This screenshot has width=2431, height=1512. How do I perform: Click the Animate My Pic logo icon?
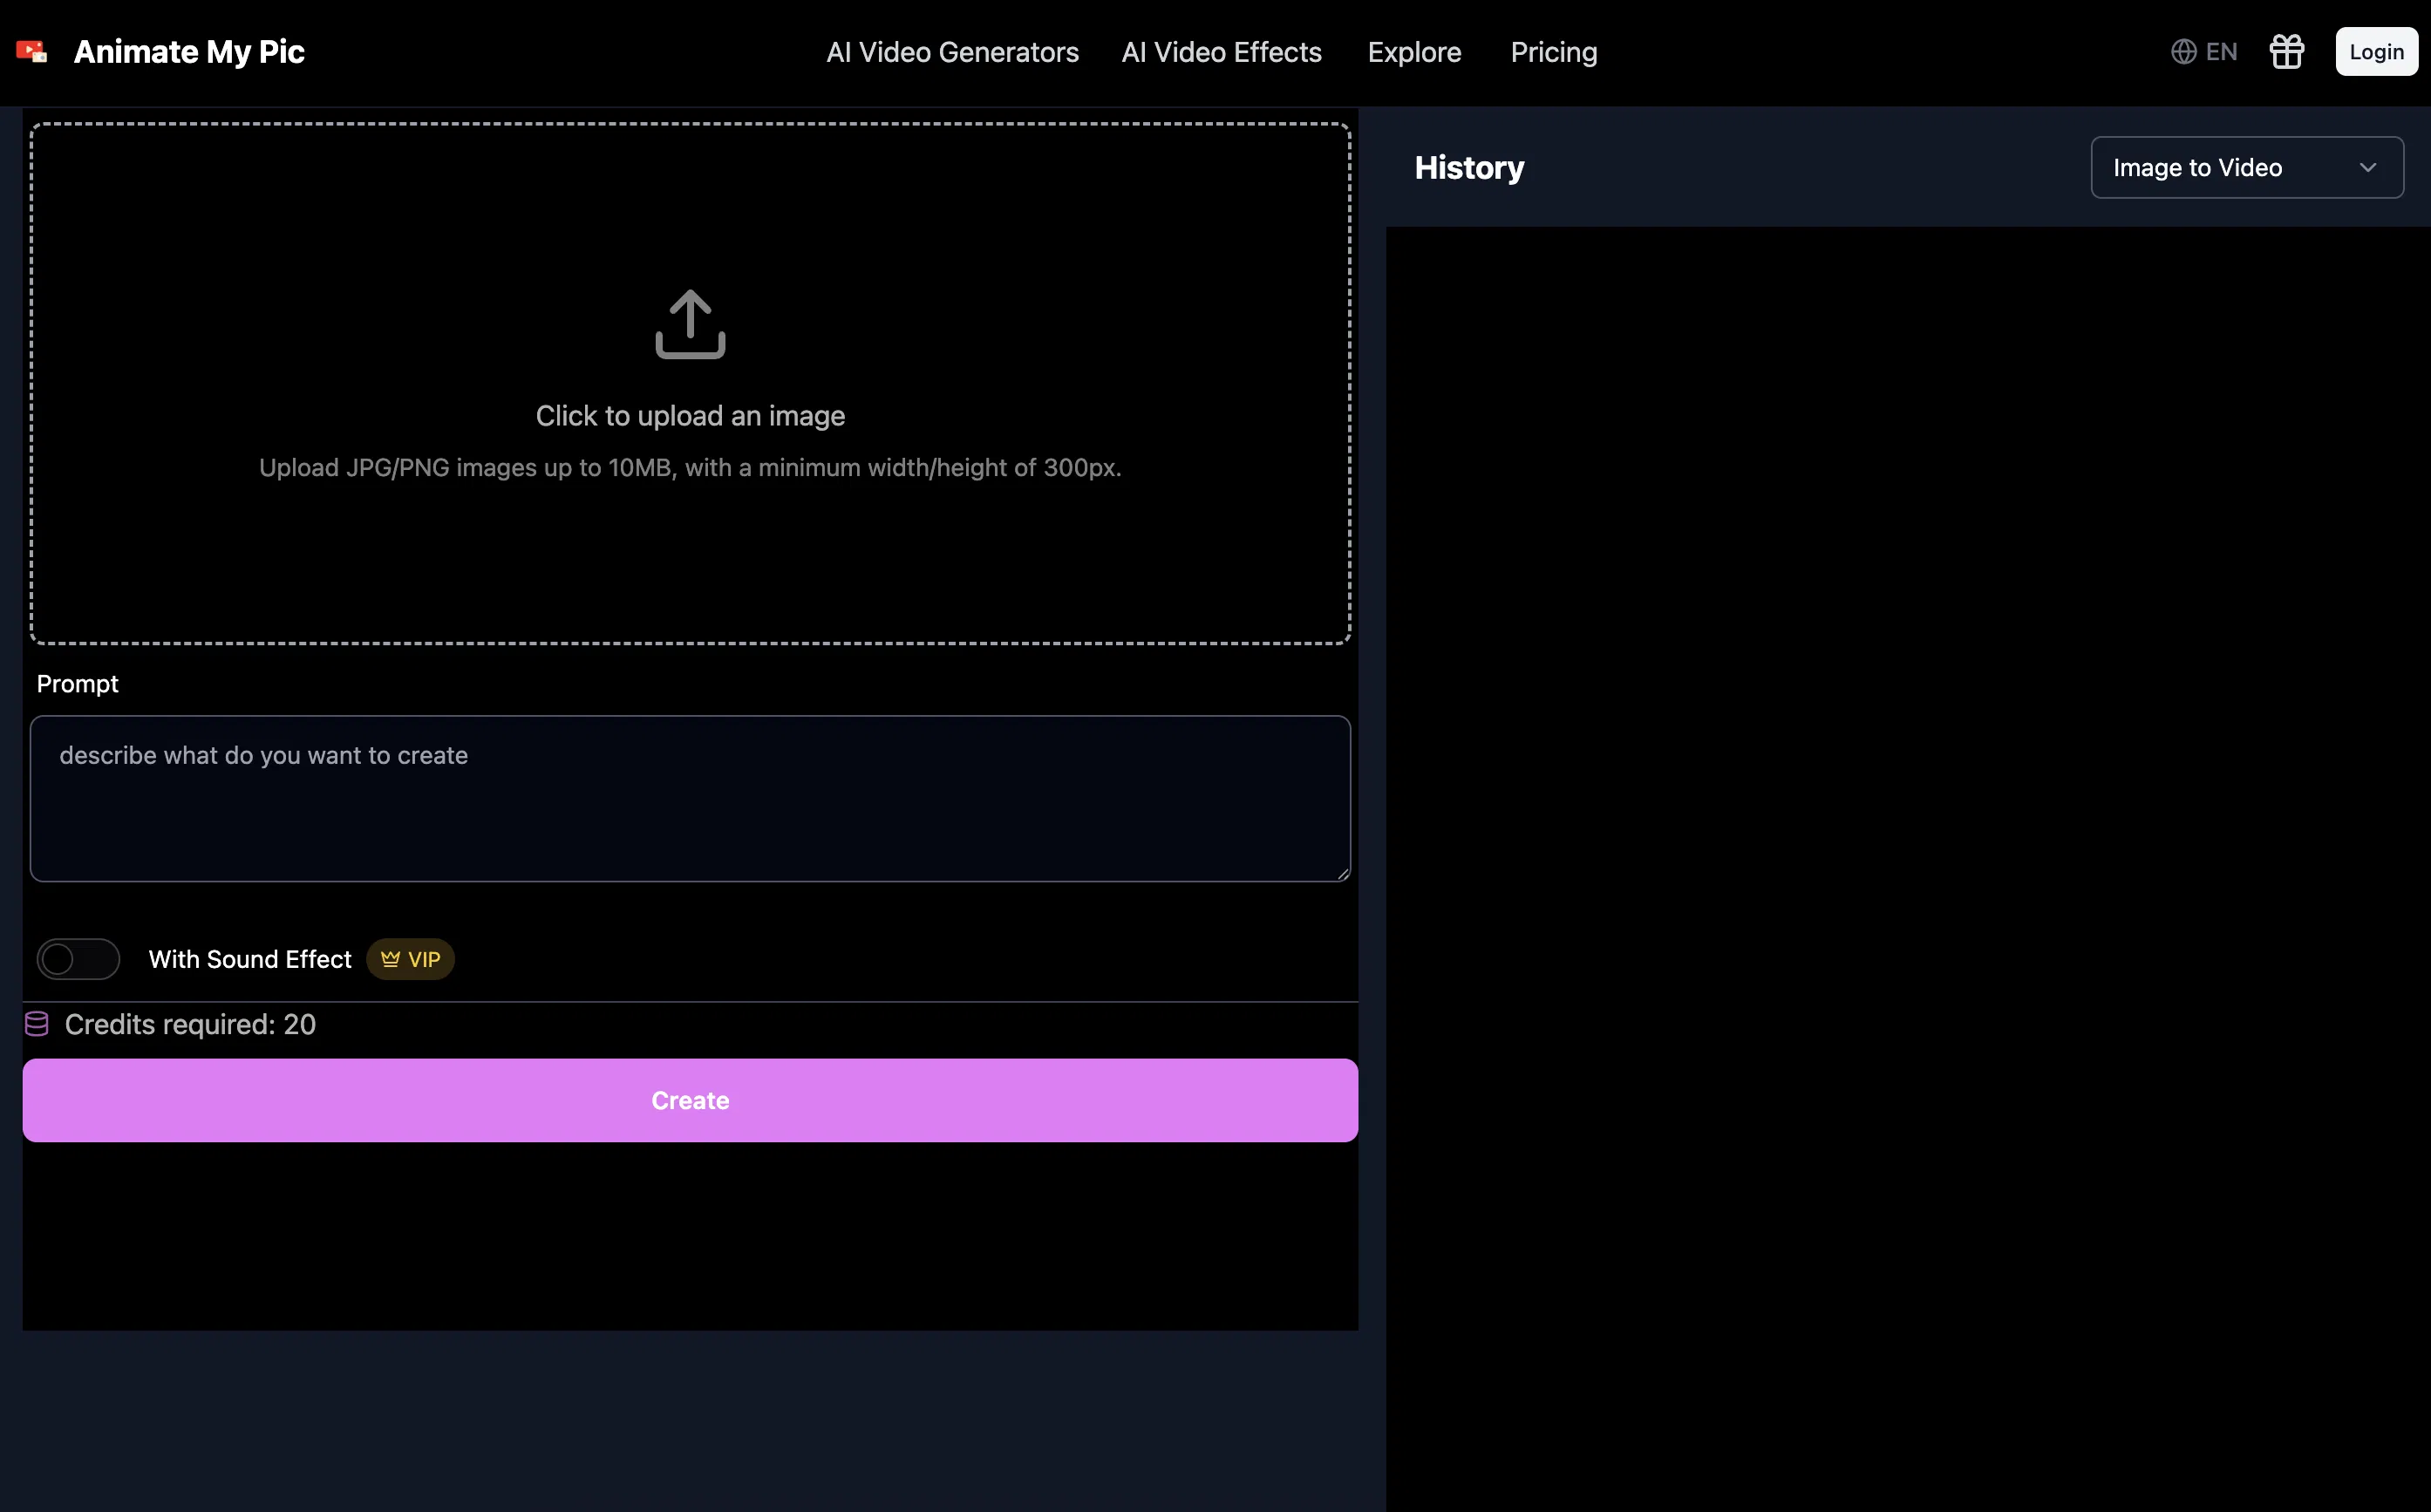point(31,51)
